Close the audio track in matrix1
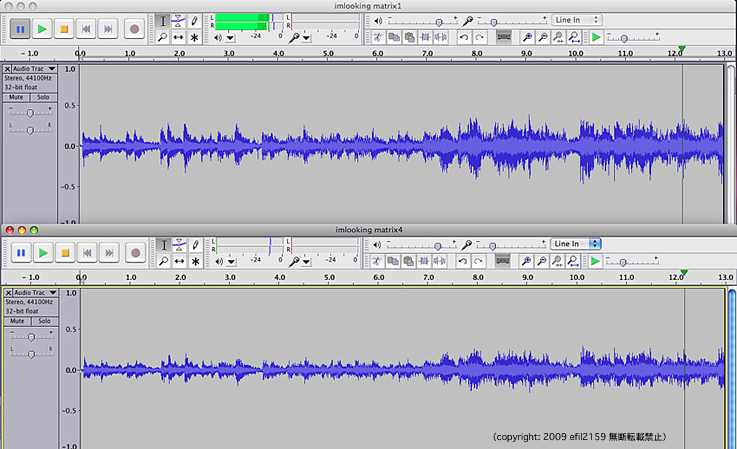The width and height of the screenshot is (737, 449). point(7,69)
